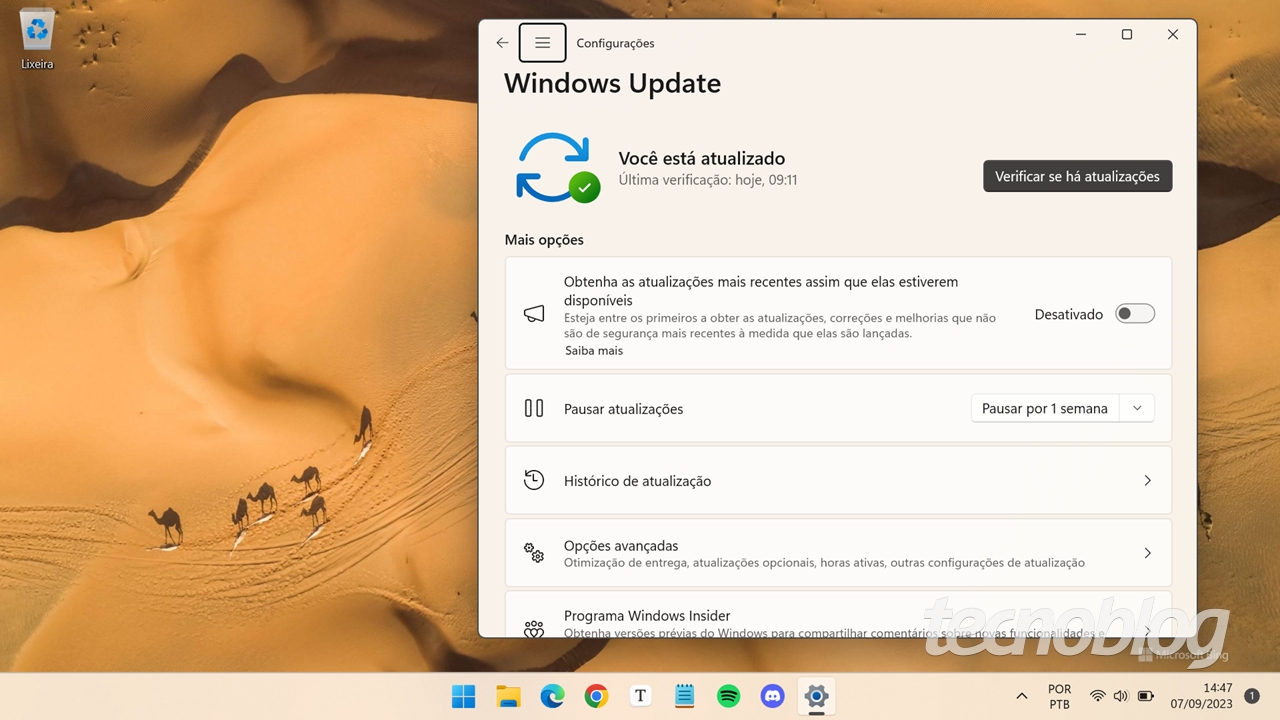Viewport: 1280px width, 720px height.
Task: Expand the Pausar atualizações duration dropdown
Action: click(1137, 408)
